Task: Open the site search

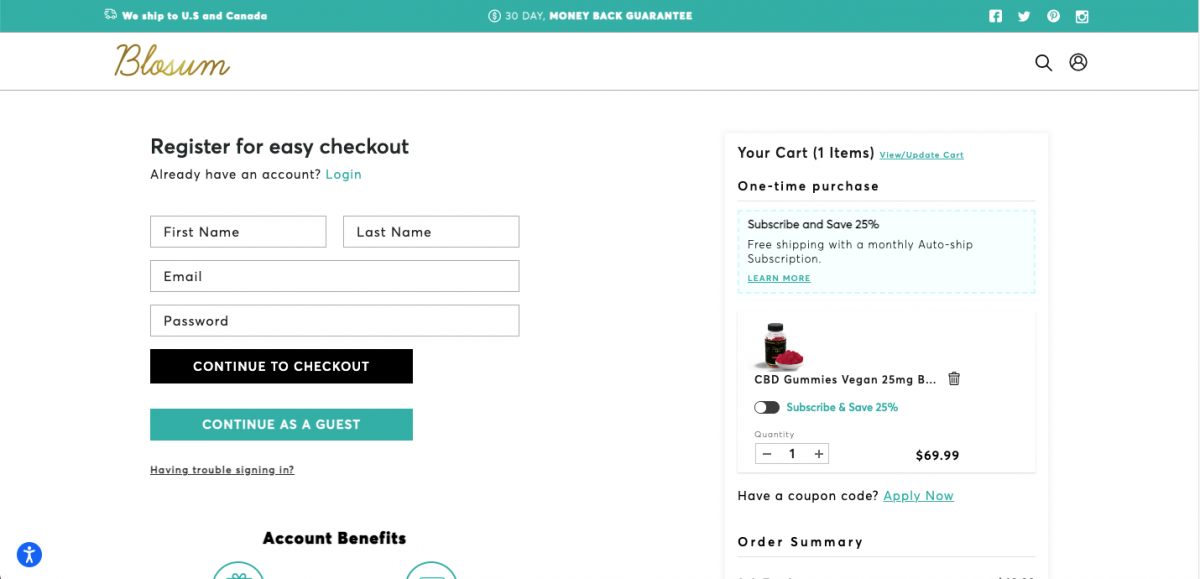Action: click(x=1043, y=62)
